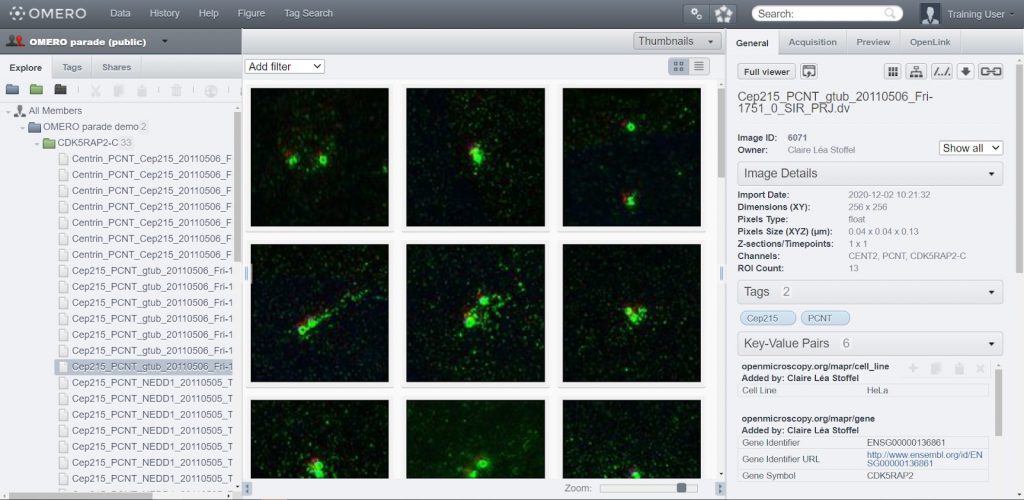Switch to the Acquisition tab
The width and height of the screenshot is (1024, 500).
click(x=812, y=42)
